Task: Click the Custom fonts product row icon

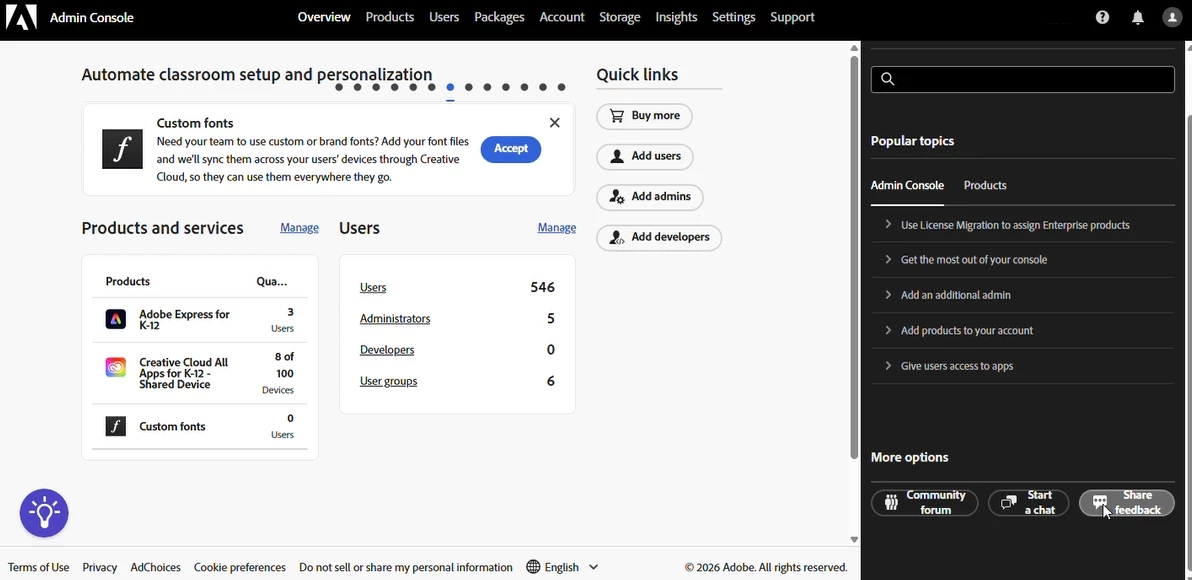Action: [116, 426]
